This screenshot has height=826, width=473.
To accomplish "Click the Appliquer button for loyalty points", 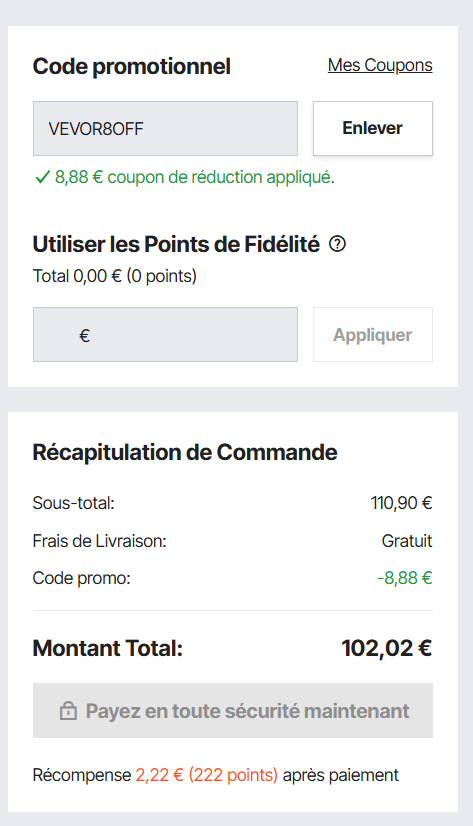I will tap(373, 335).
